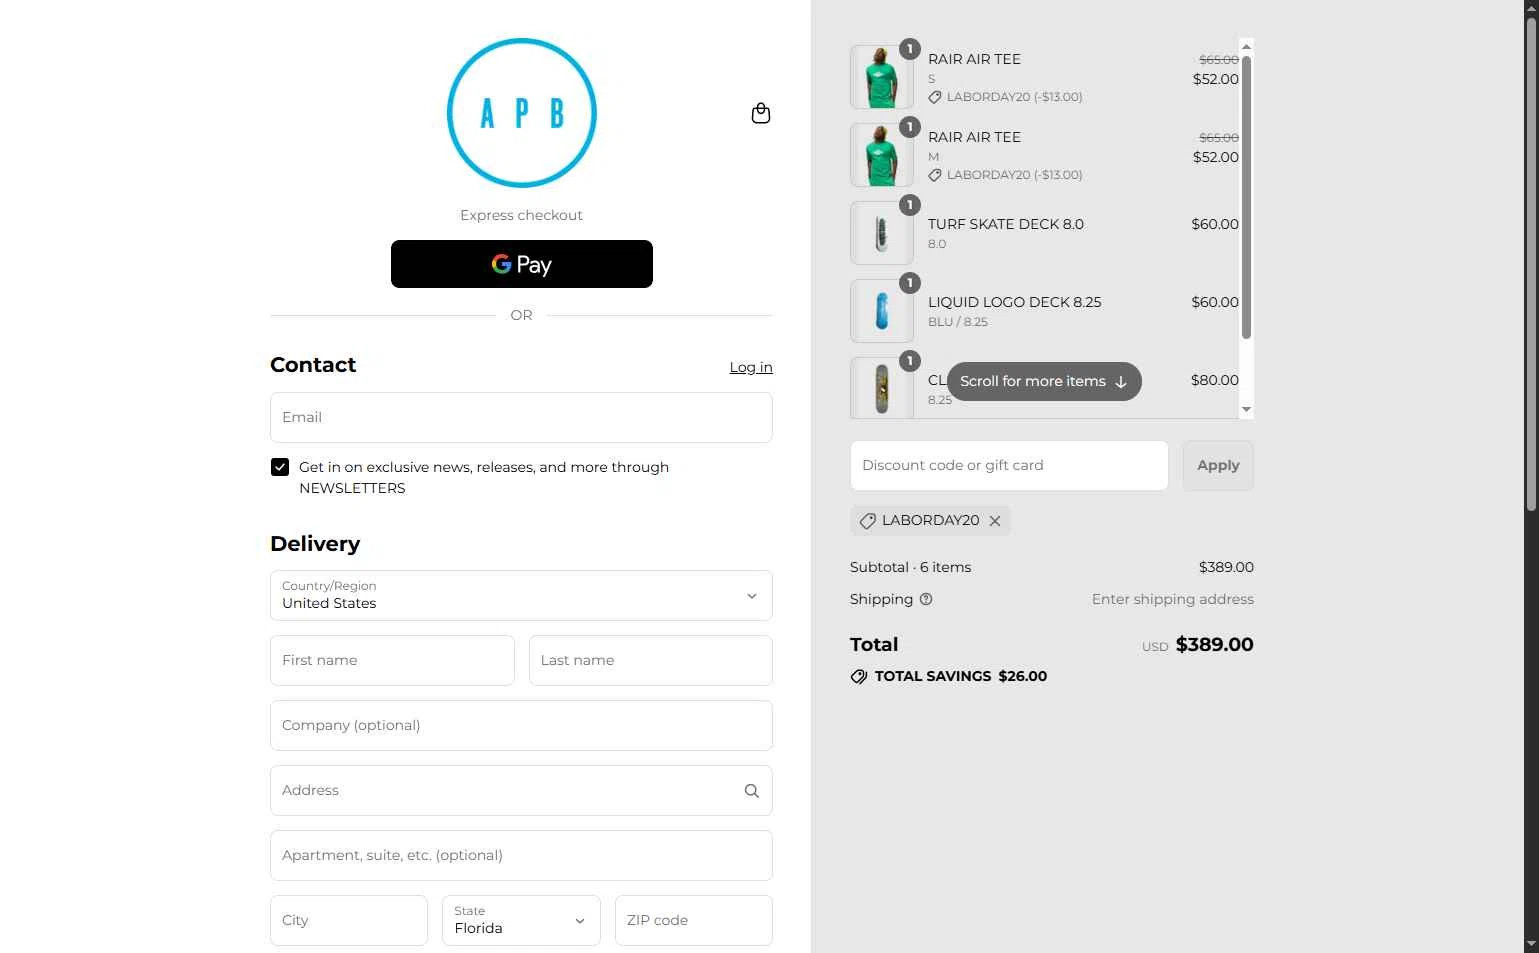Remove the LABORDAY20 discount code with X
Screen dimensions: 1539x953
click(995, 521)
